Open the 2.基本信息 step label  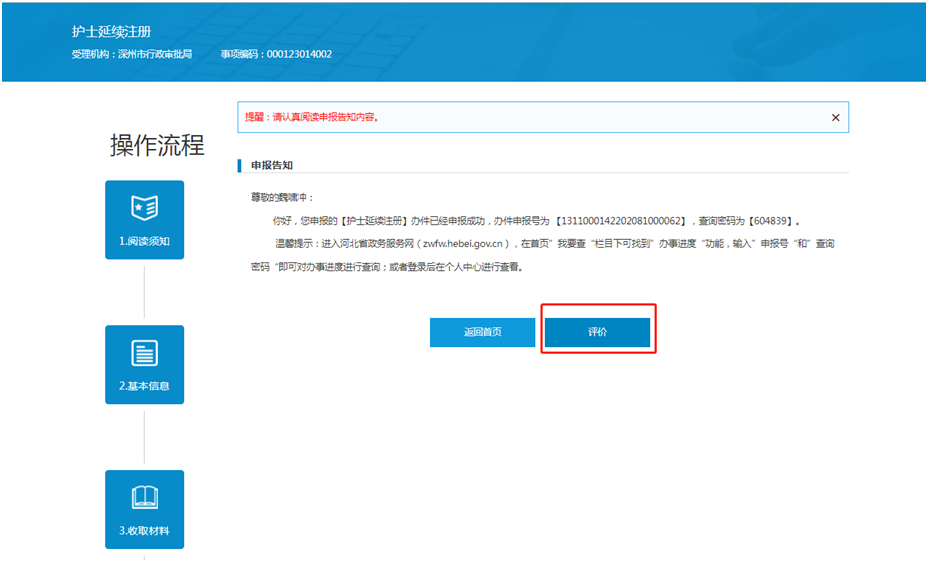pyautogui.click(x=144, y=386)
